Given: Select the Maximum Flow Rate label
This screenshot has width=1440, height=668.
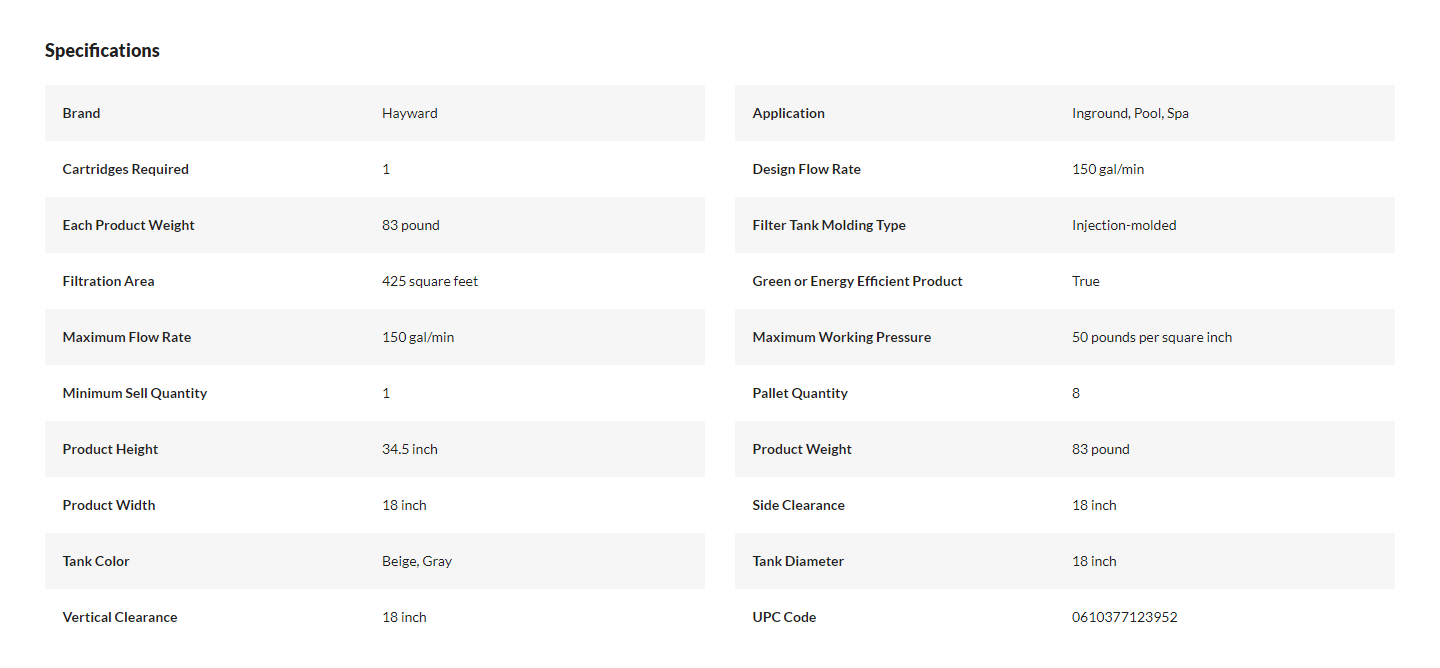Looking at the screenshot, I should (126, 337).
